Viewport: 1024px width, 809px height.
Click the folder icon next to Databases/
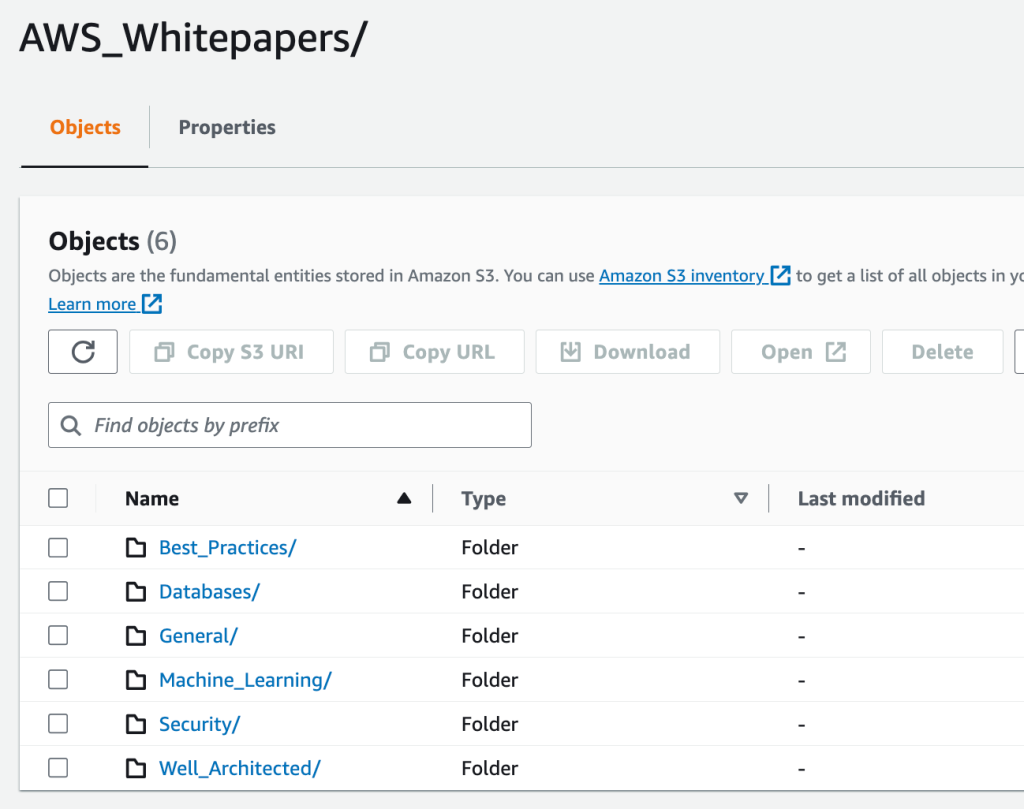coord(136,591)
